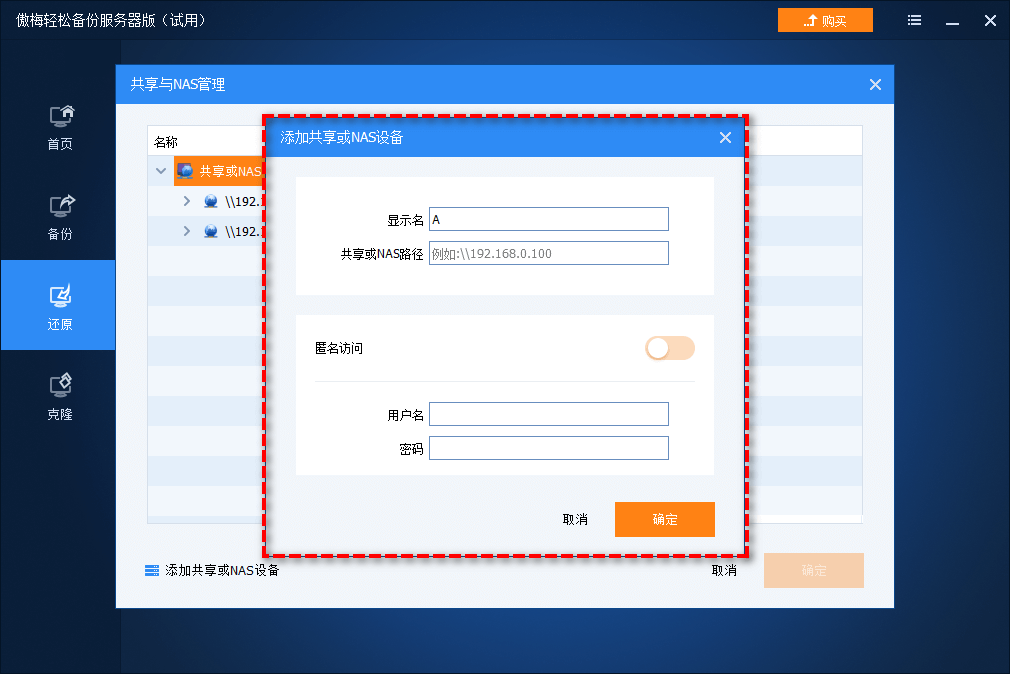Click the server icon beside 添加共享或NAS设备
1010x674 pixels.
(152, 570)
